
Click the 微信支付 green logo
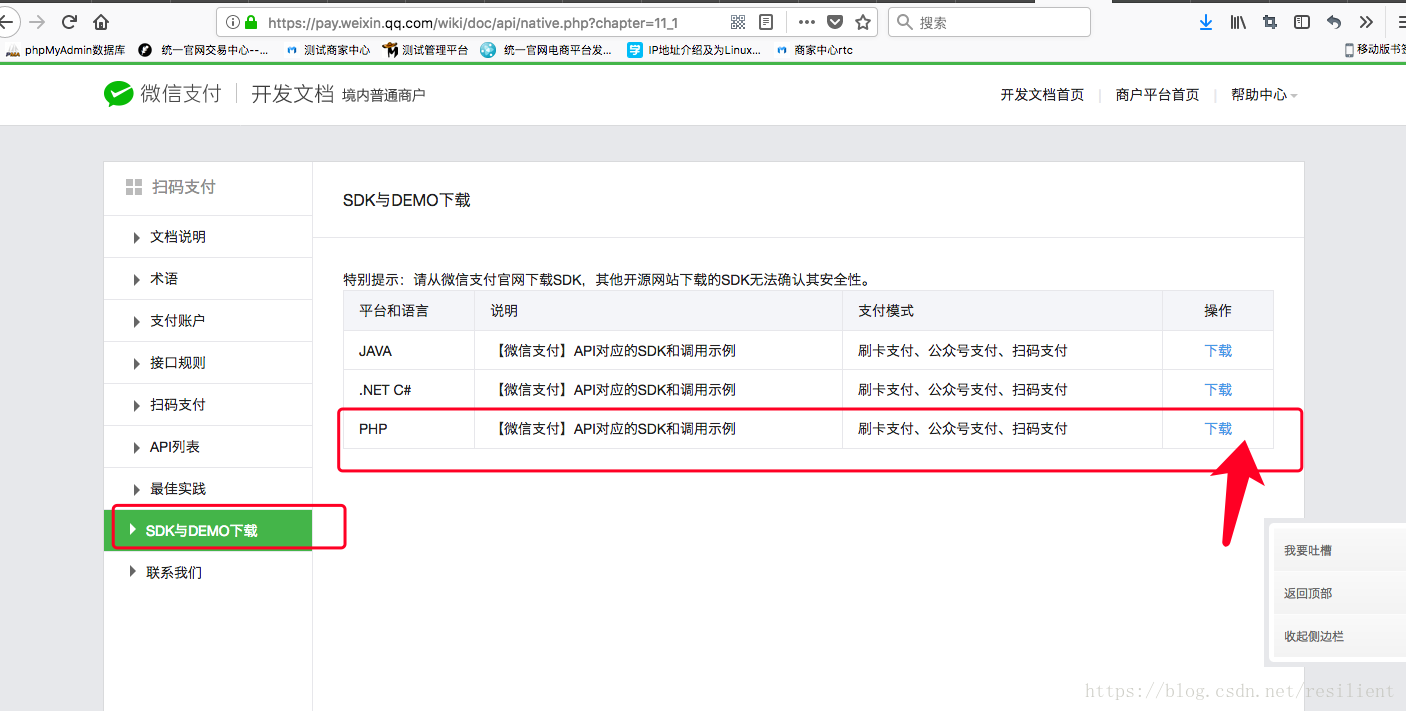(x=162, y=94)
